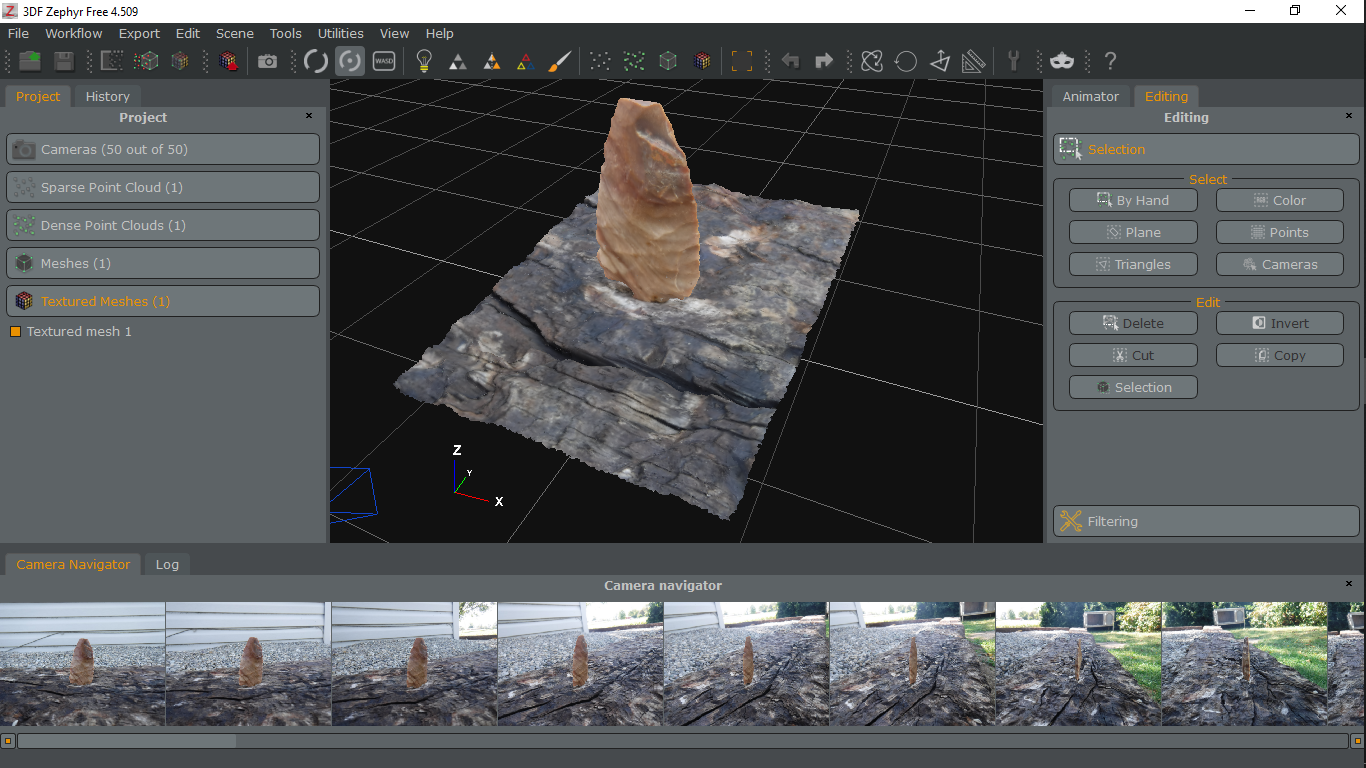Switch to the History tab
The image size is (1366, 768).
[107, 96]
